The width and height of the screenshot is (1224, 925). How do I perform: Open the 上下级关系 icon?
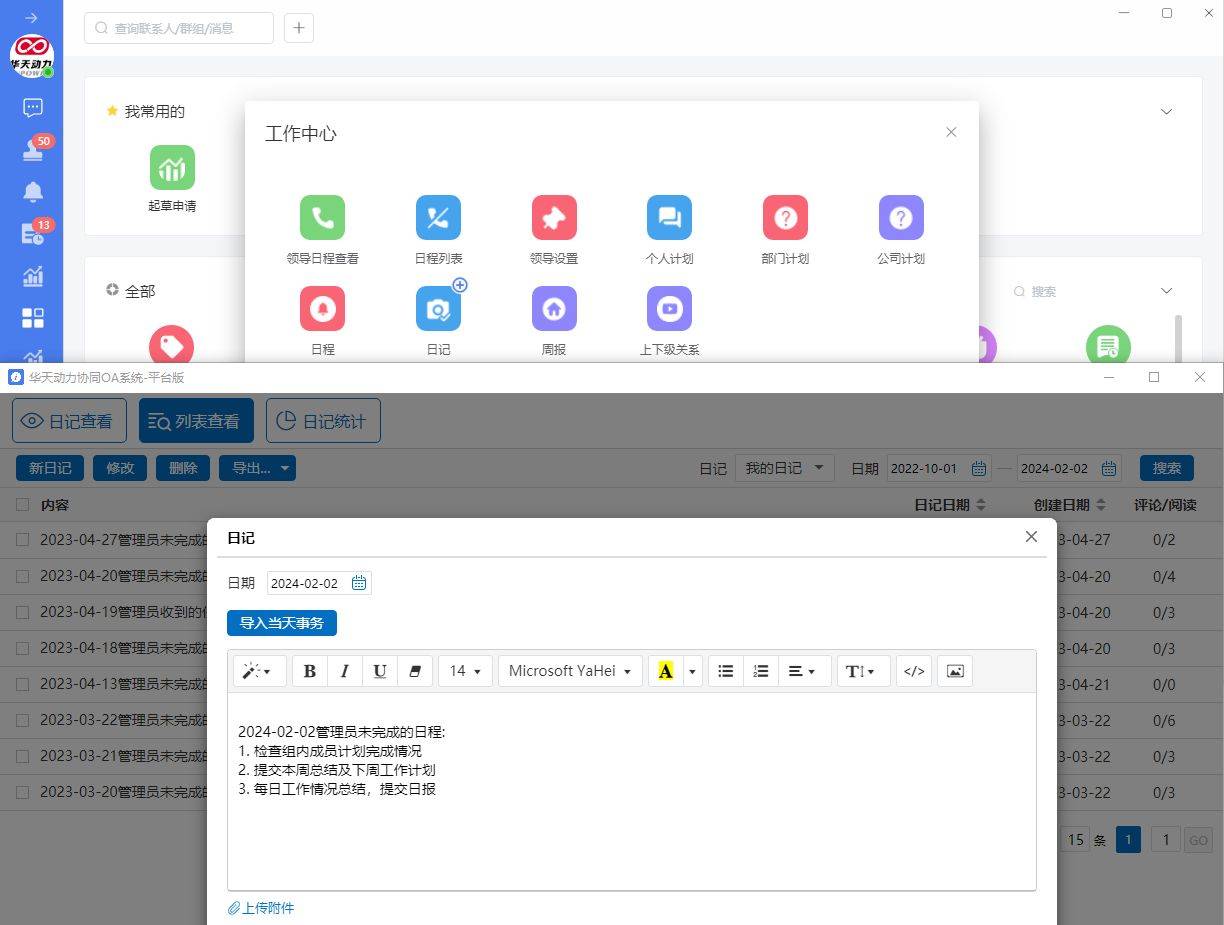click(669, 309)
